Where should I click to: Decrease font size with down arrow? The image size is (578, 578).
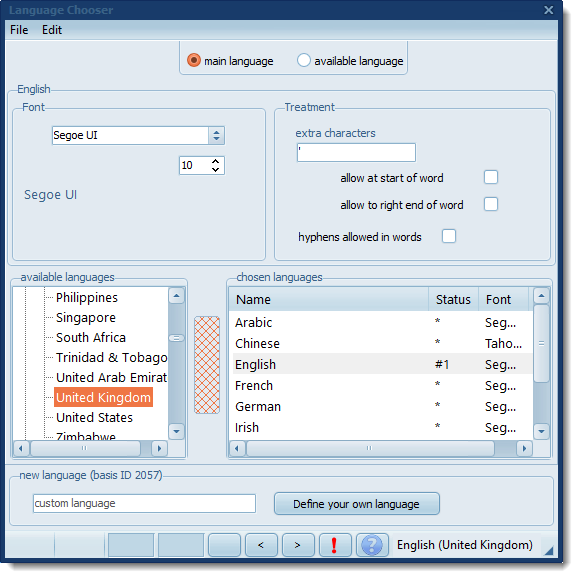[216, 170]
